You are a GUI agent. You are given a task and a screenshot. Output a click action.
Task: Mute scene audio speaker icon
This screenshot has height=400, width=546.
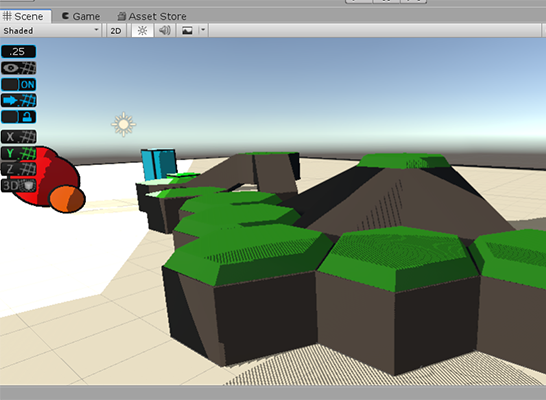[x=164, y=31]
